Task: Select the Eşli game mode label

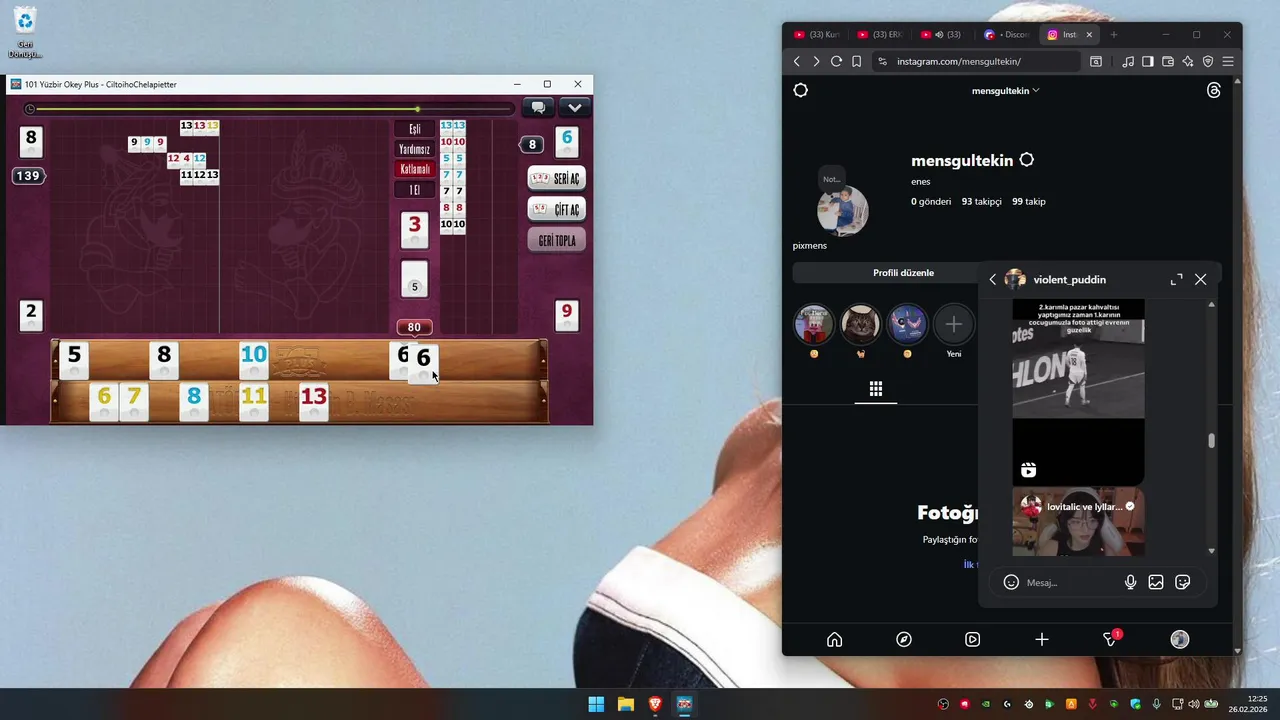Action: pyautogui.click(x=414, y=129)
